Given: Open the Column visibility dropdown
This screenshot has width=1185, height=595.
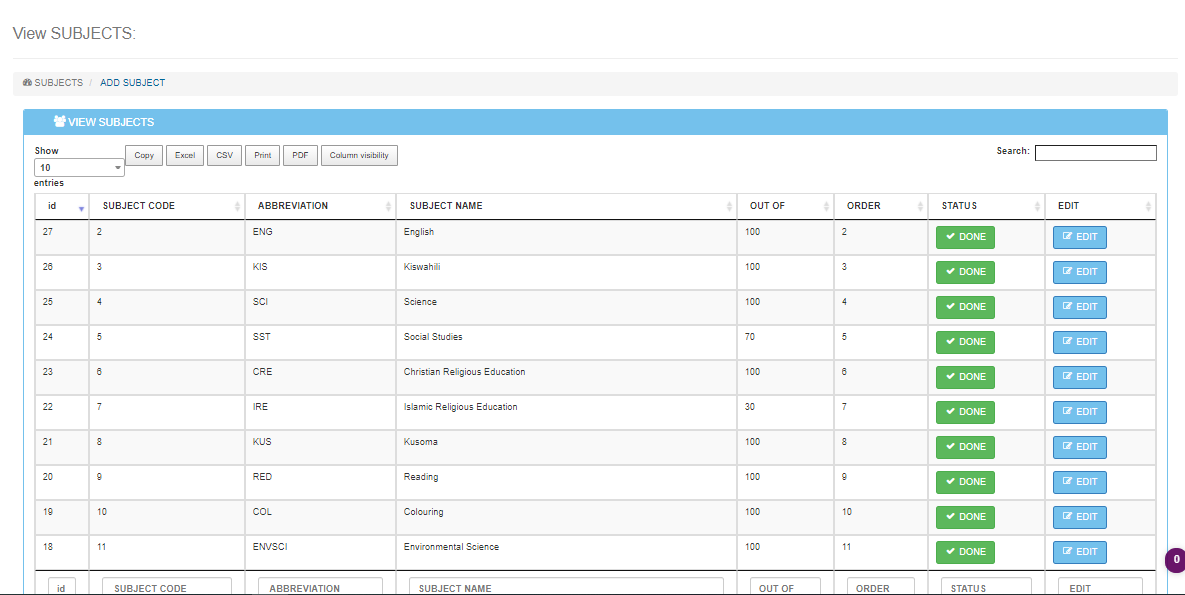Looking at the screenshot, I should pyautogui.click(x=359, y=155).
